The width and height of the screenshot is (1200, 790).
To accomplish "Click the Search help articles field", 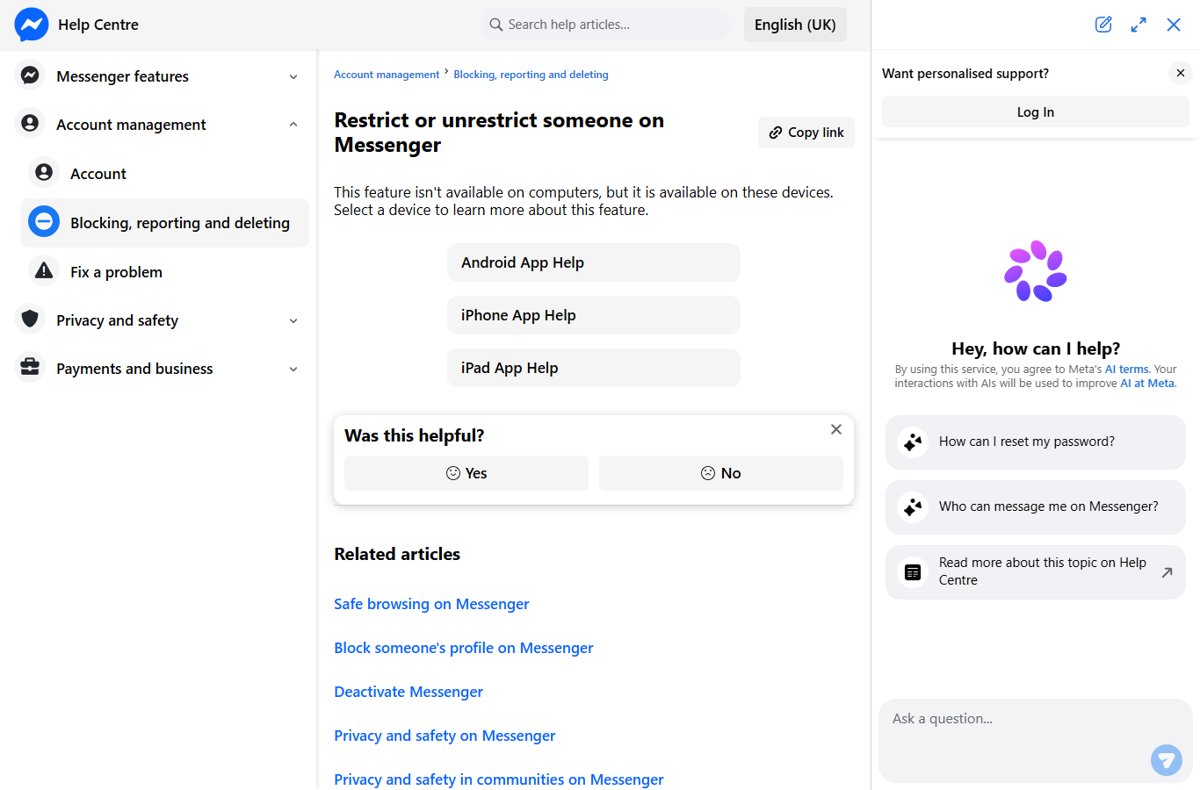I will pyautogui.click(x=606, y=24).
